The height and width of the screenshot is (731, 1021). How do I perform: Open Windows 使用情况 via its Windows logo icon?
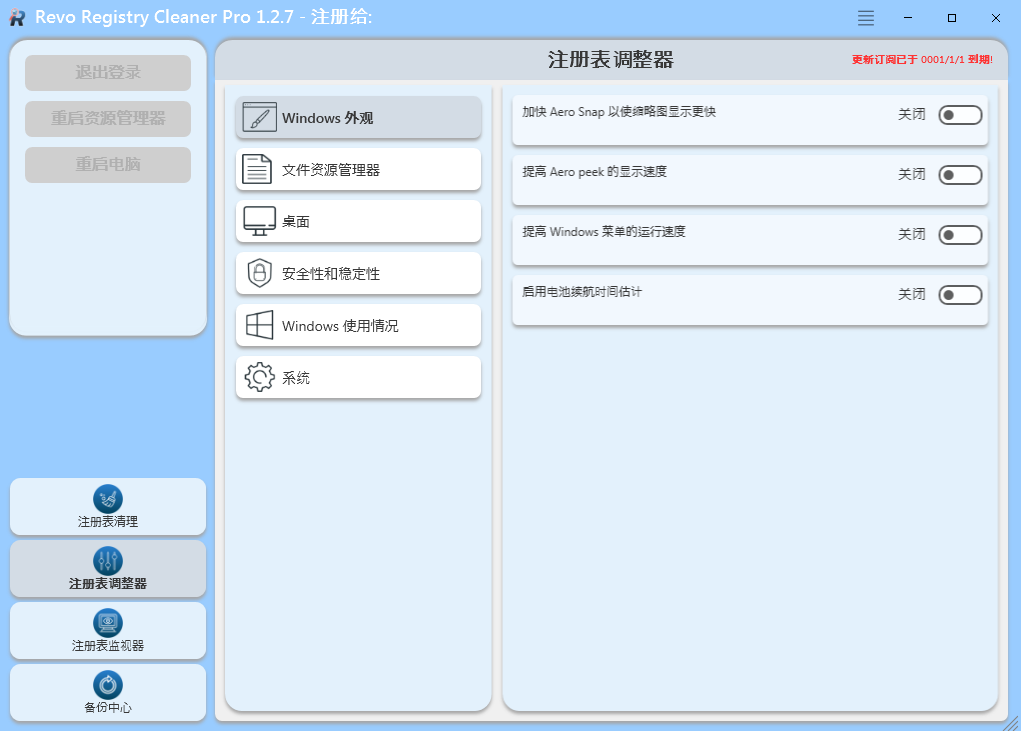258,325
